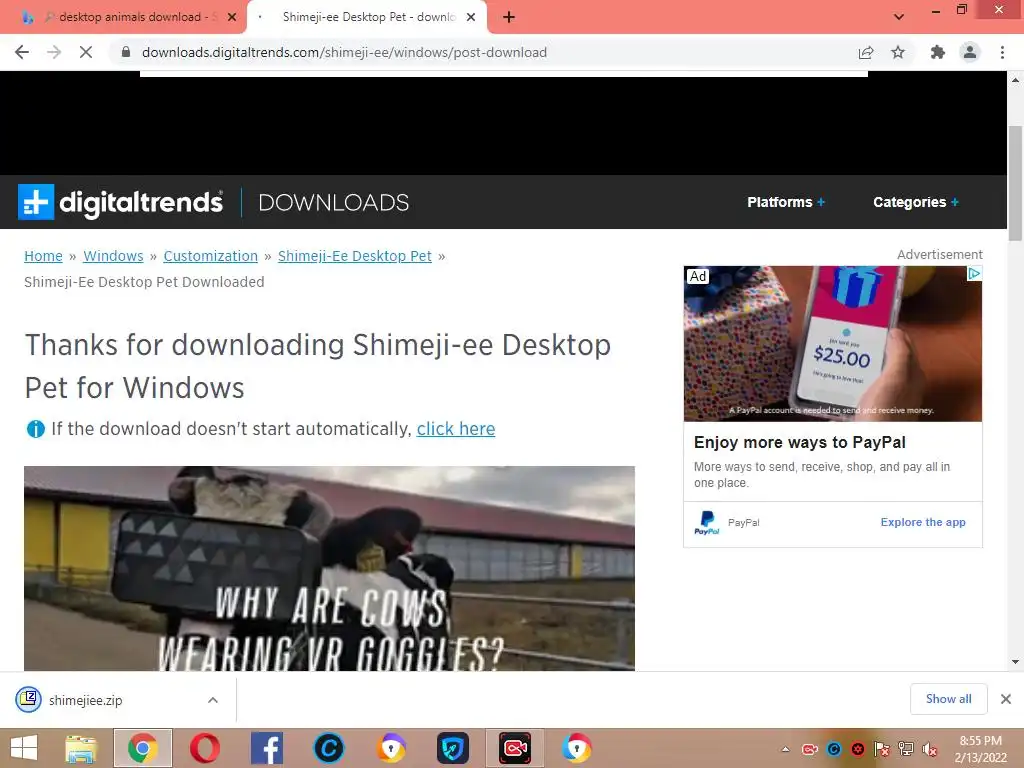Expand shimejiee.zip download options chevron
The height and width of the screenshot is (768, 1024).
pyautogui.click(x=213, y=700)
